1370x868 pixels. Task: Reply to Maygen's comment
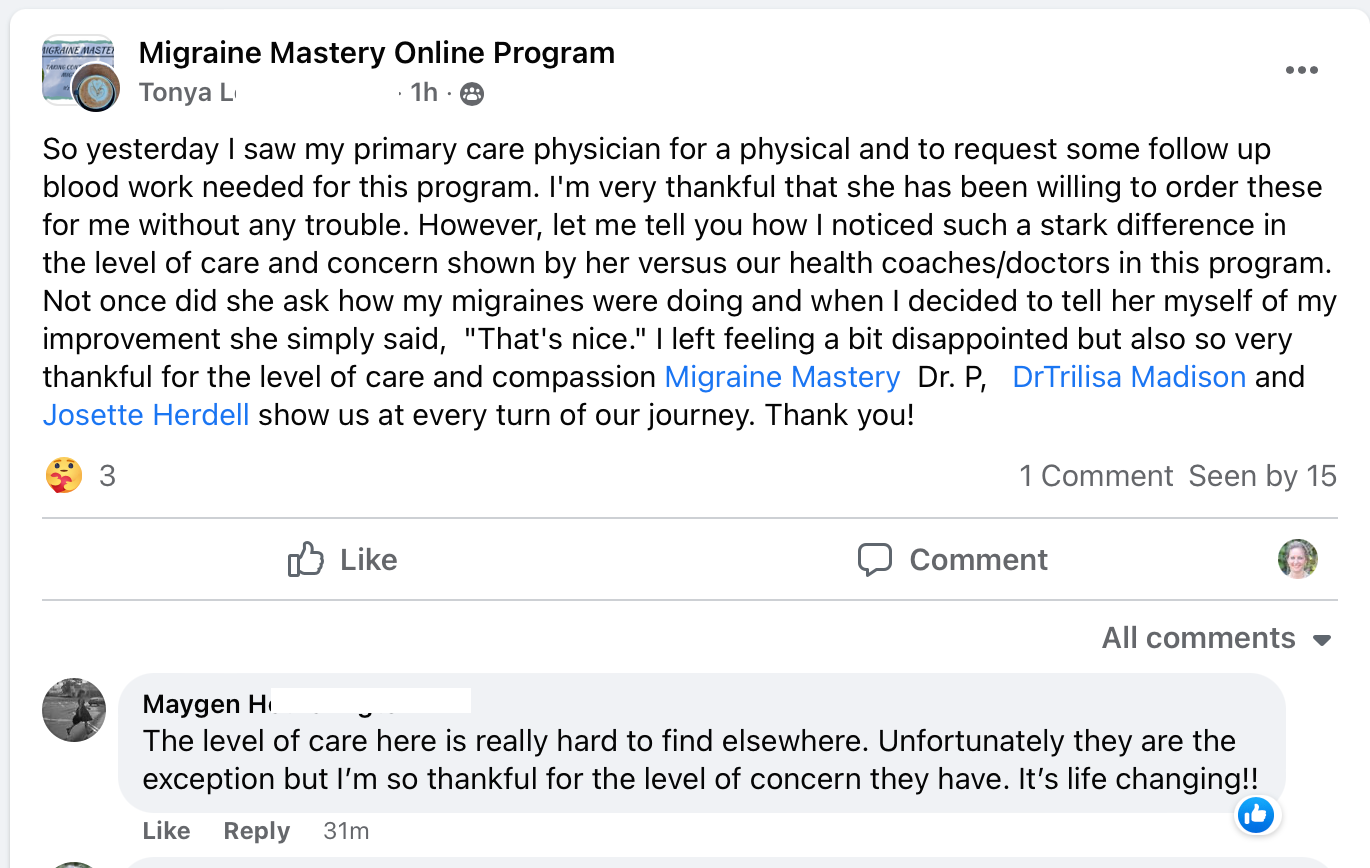256,831
